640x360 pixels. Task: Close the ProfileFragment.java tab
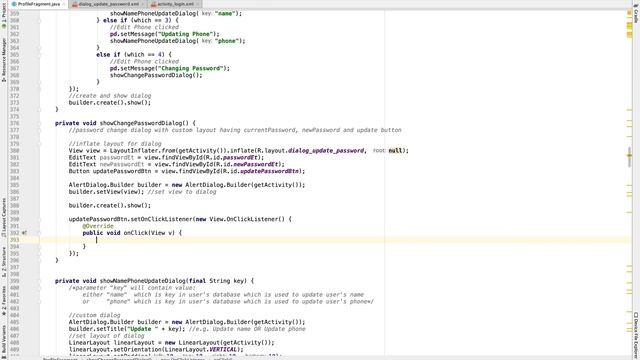[64, 4]
